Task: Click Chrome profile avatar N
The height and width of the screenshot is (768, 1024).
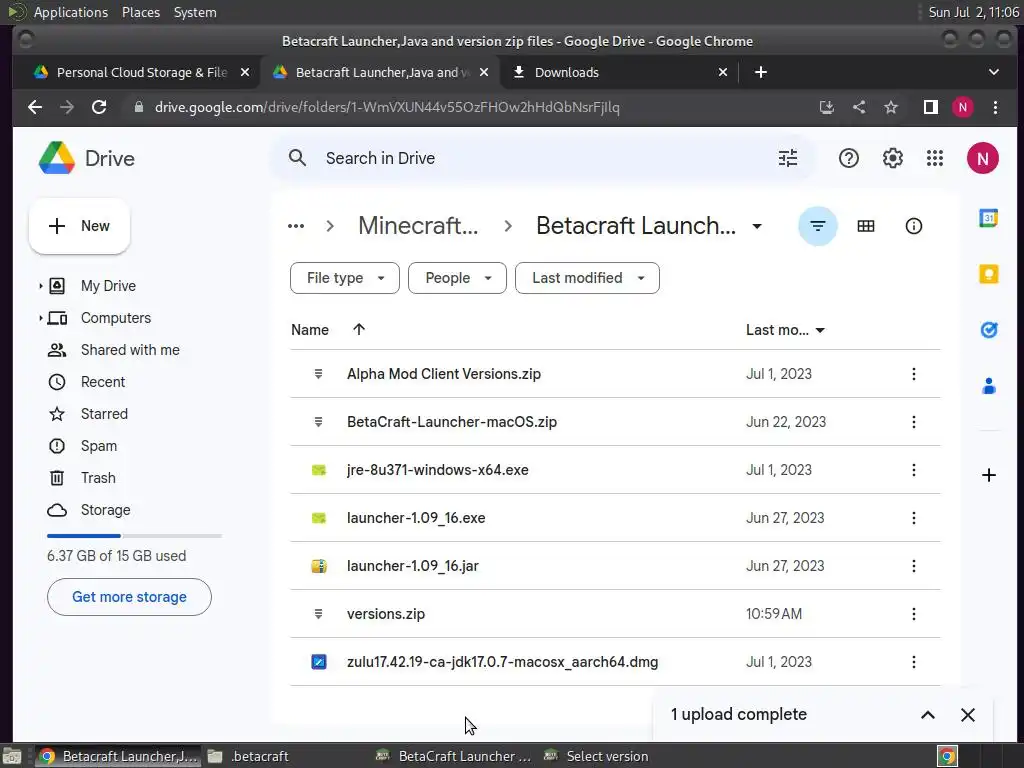Action: [963, 107]
